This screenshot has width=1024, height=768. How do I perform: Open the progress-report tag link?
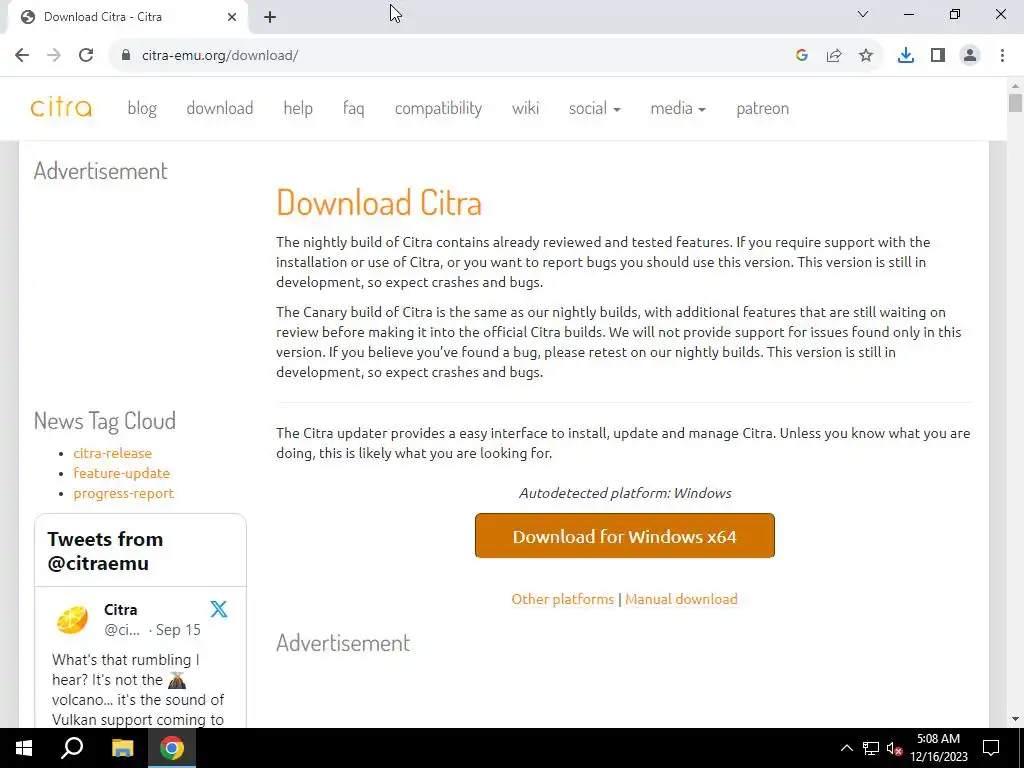click(123, 494)
